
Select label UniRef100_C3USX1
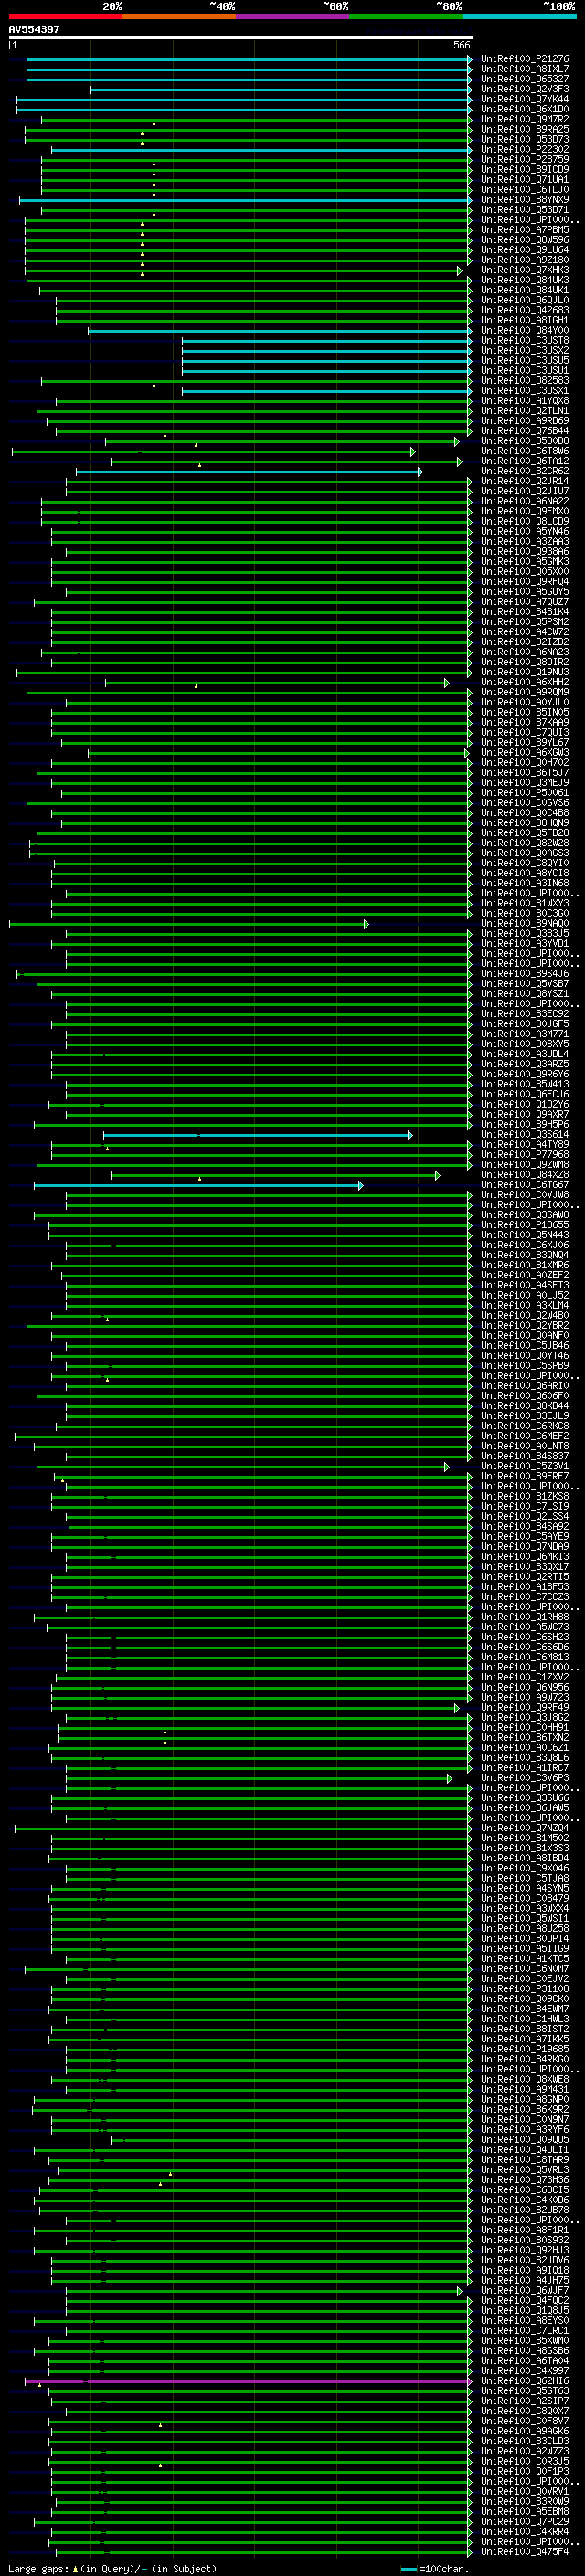pyautogui.click(x=525, y=391)
